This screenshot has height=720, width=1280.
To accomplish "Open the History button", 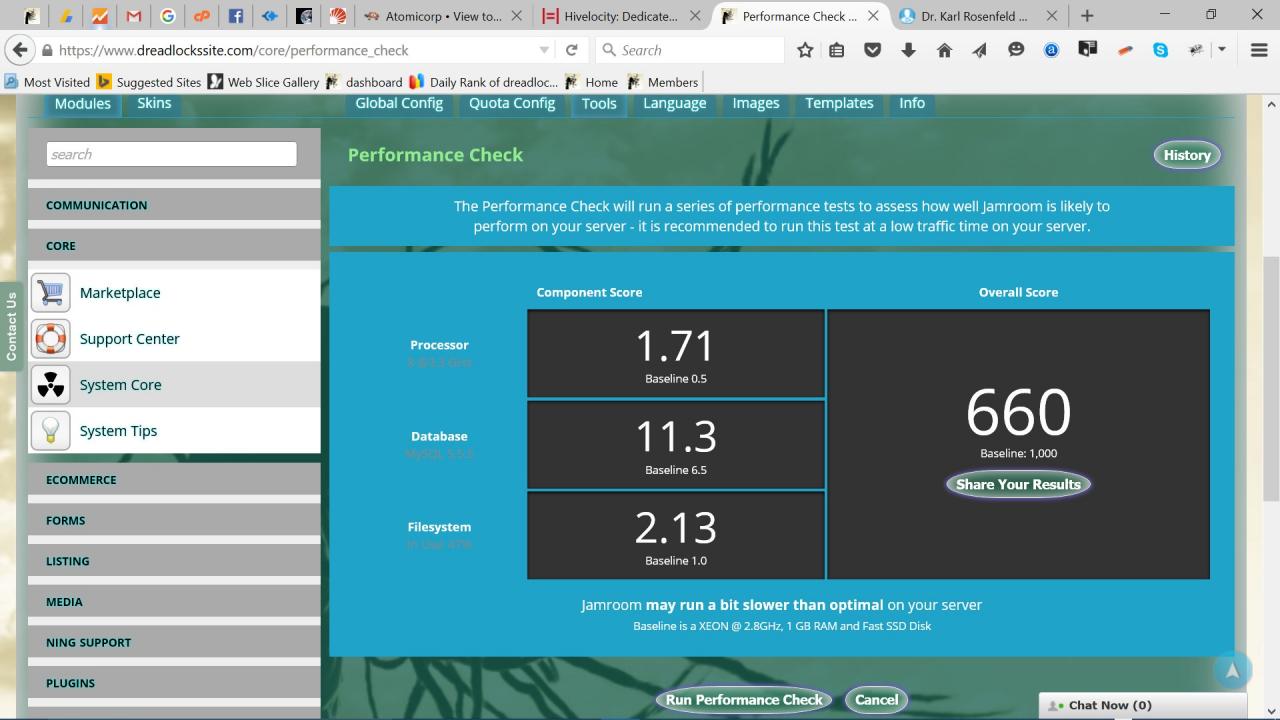I will pyautogui.click(x=1187, y=155).
